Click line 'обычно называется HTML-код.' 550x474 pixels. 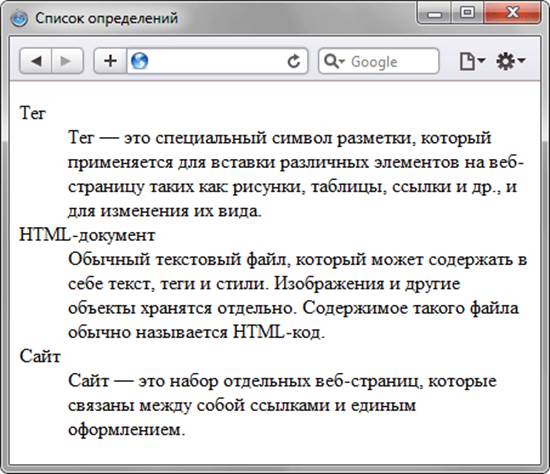[x=196, y=332]
